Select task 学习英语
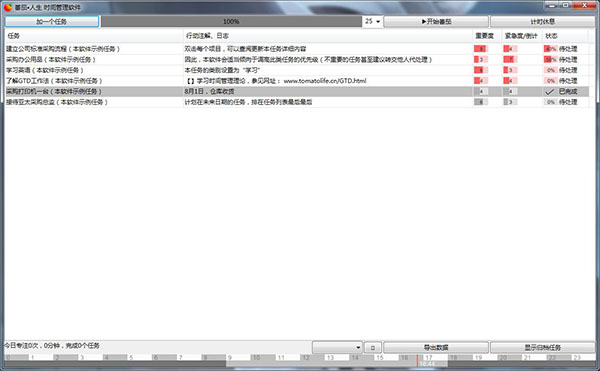The image size is (600, 371). [44, 70]
